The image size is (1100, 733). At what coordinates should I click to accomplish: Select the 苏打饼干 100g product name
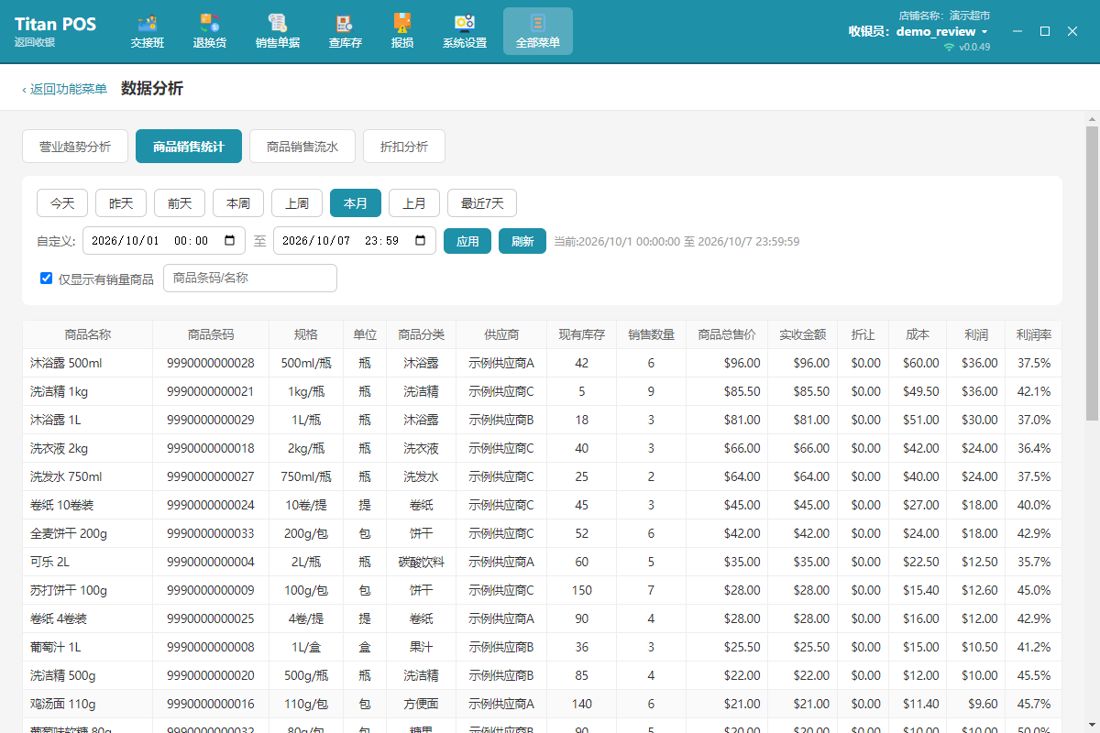pos(69,591)
